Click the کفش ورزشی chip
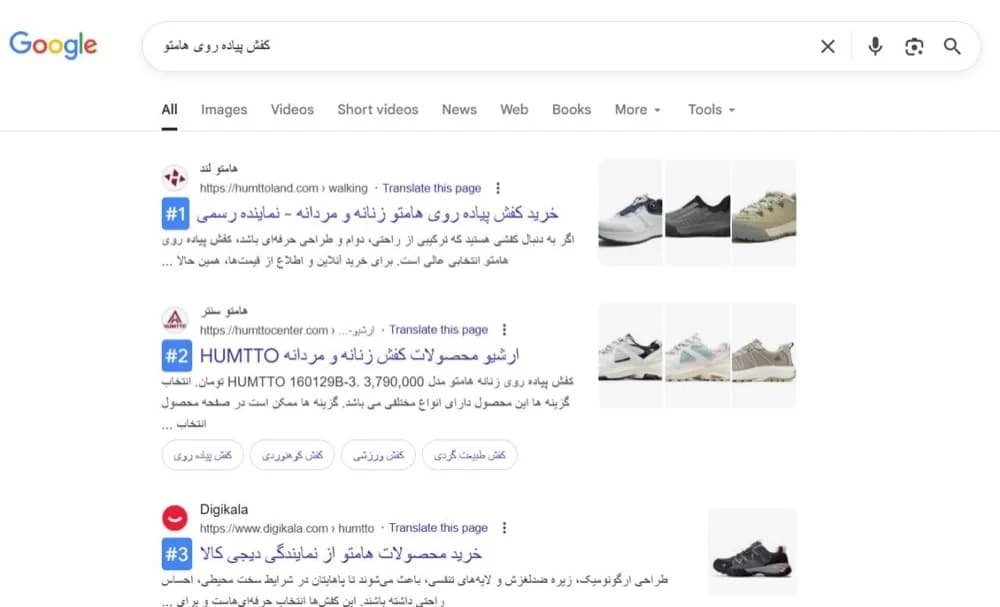This screenshot has width=1000, height=607. click(378, 455)
